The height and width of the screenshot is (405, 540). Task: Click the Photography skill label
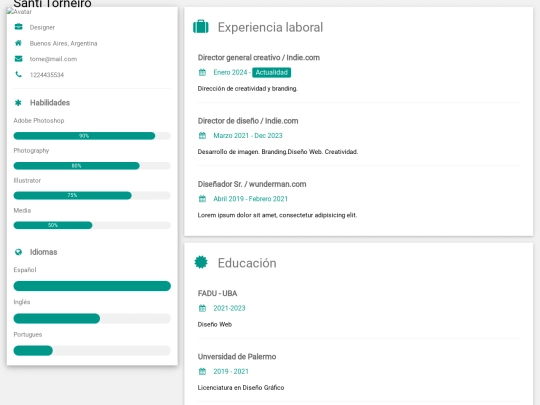[31, 150]
